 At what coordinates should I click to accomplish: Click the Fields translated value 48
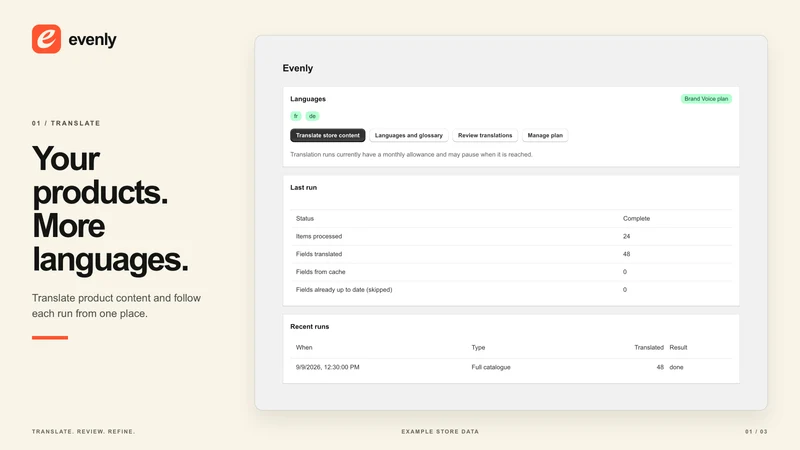(627, 254)
